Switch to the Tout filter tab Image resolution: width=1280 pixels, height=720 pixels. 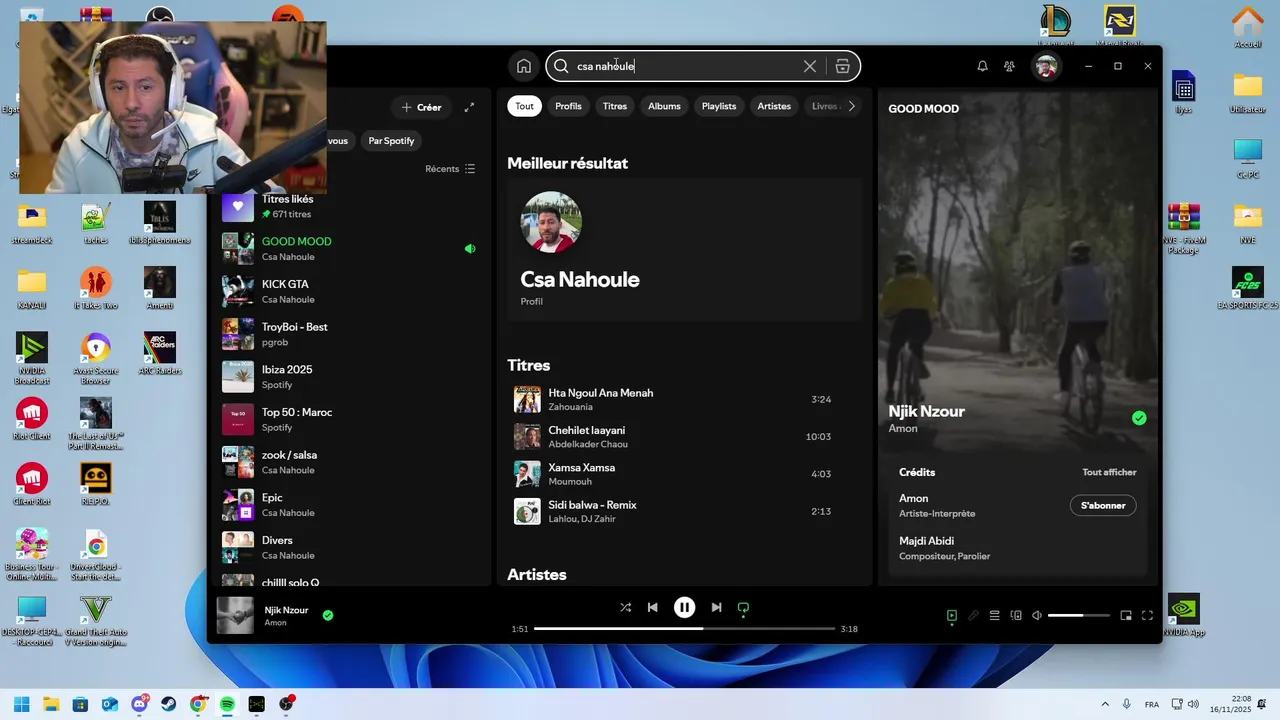click(524, 106)
